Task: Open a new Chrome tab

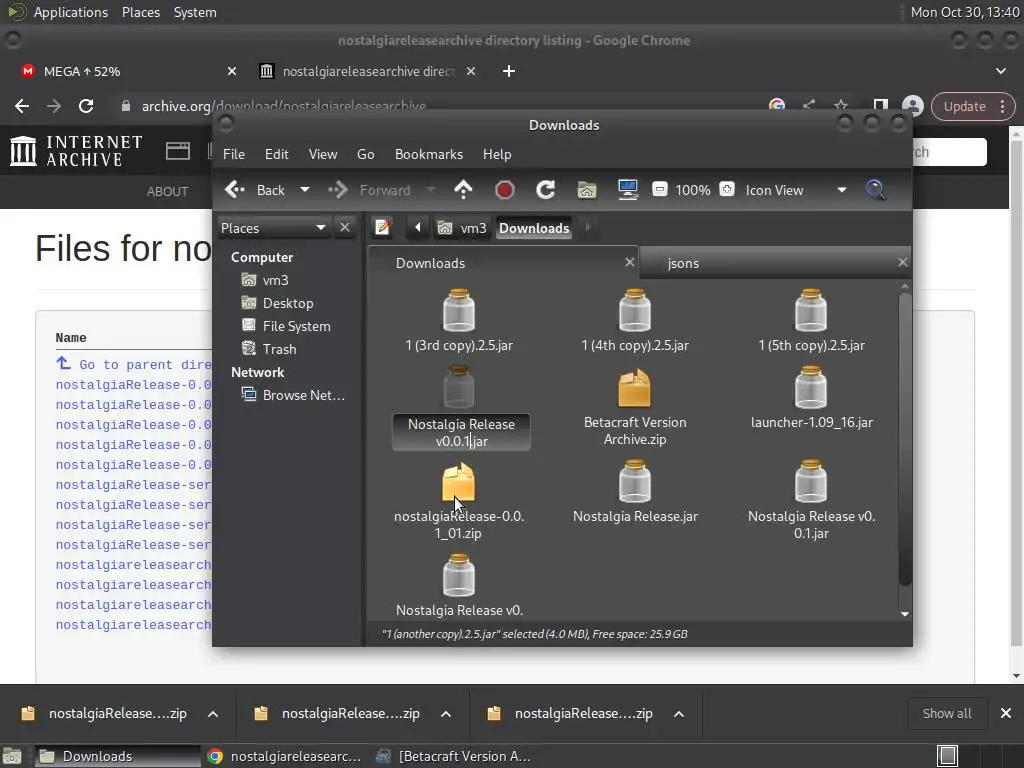Action: (x=509, y=71)
